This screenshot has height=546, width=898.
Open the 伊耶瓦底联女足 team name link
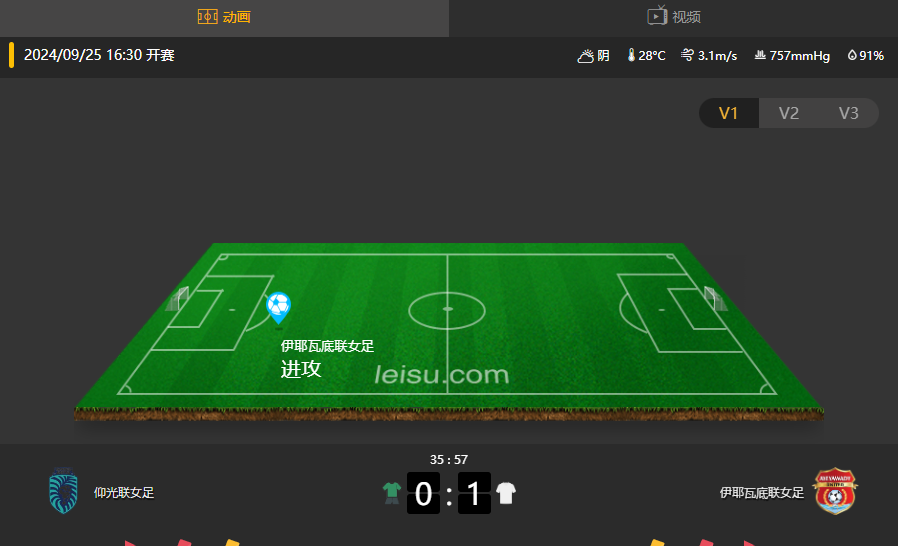coord(762,493)
